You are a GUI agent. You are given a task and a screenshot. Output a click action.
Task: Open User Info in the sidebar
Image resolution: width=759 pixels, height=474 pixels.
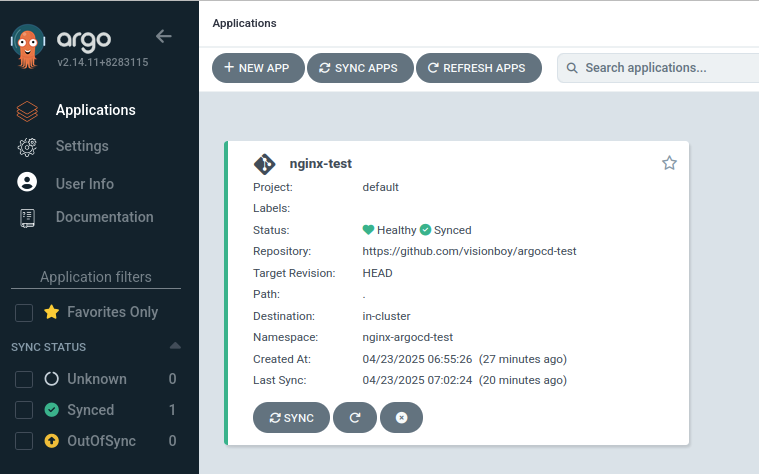[85, 184]
